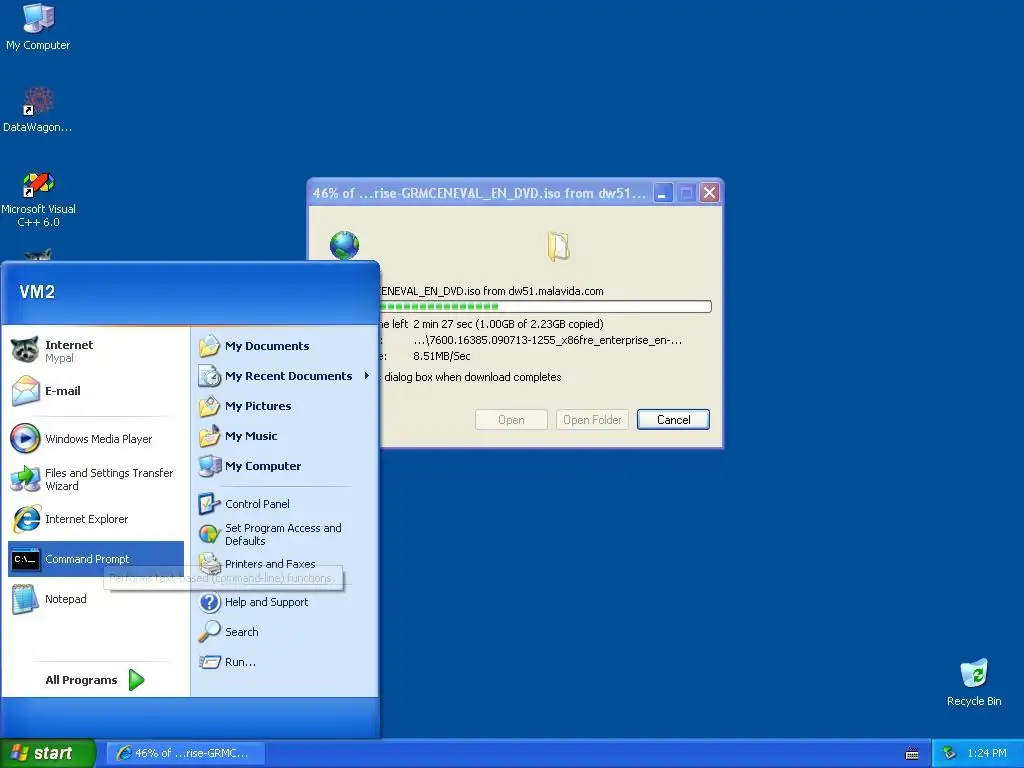The width and height of the screenshot is (1024, 768).
Task: Launch Windows Media Player
Action: [95, 439]
